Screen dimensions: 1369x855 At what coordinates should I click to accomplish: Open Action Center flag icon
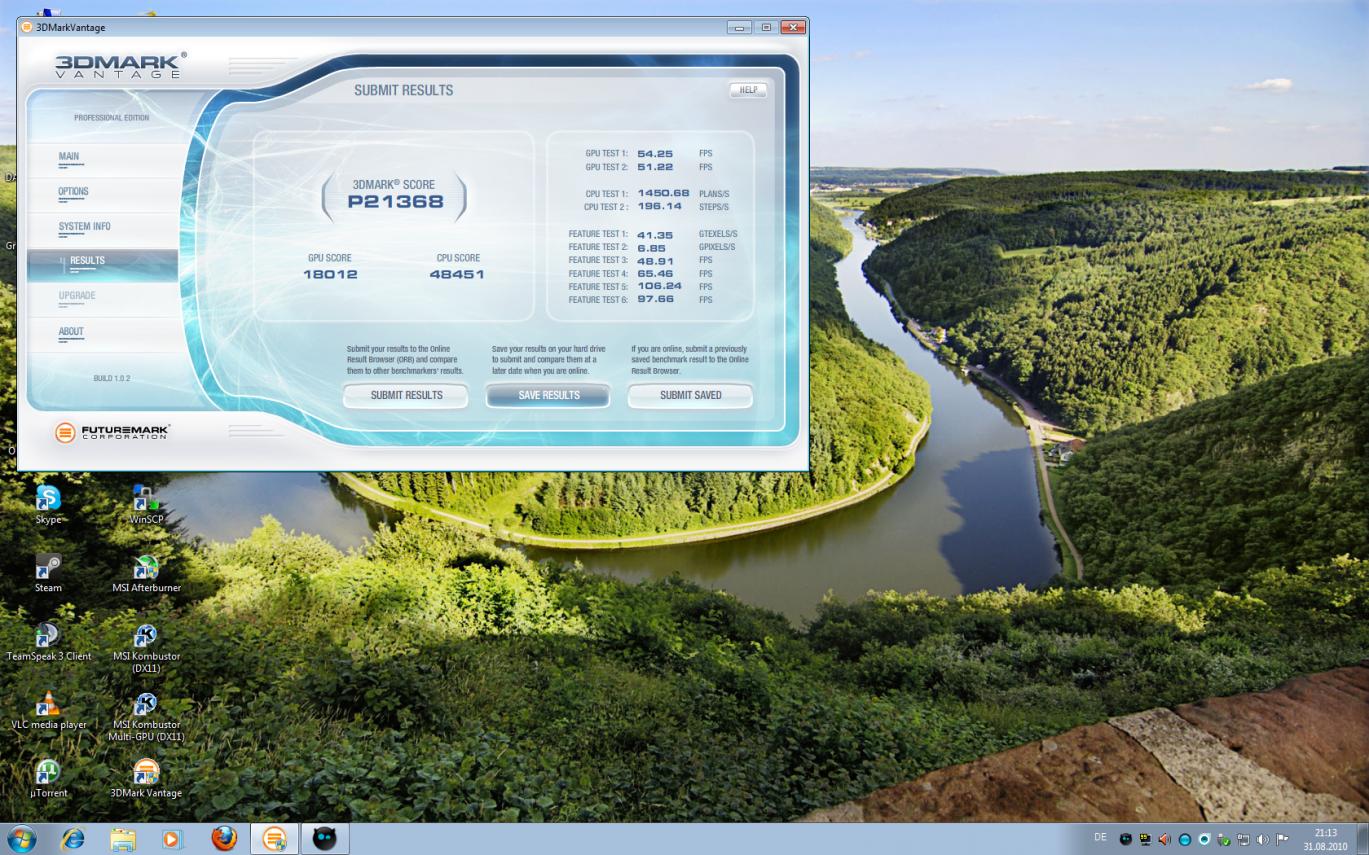1281,840
